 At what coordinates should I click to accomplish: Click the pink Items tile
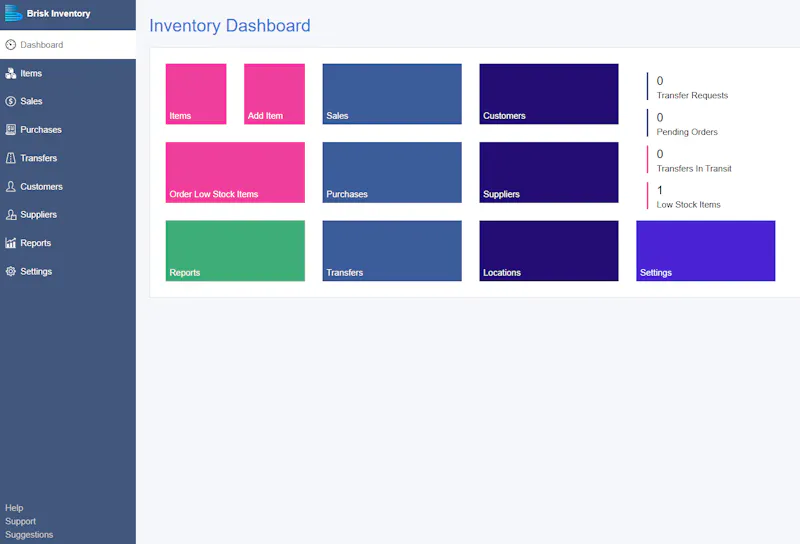click(196, 94)
